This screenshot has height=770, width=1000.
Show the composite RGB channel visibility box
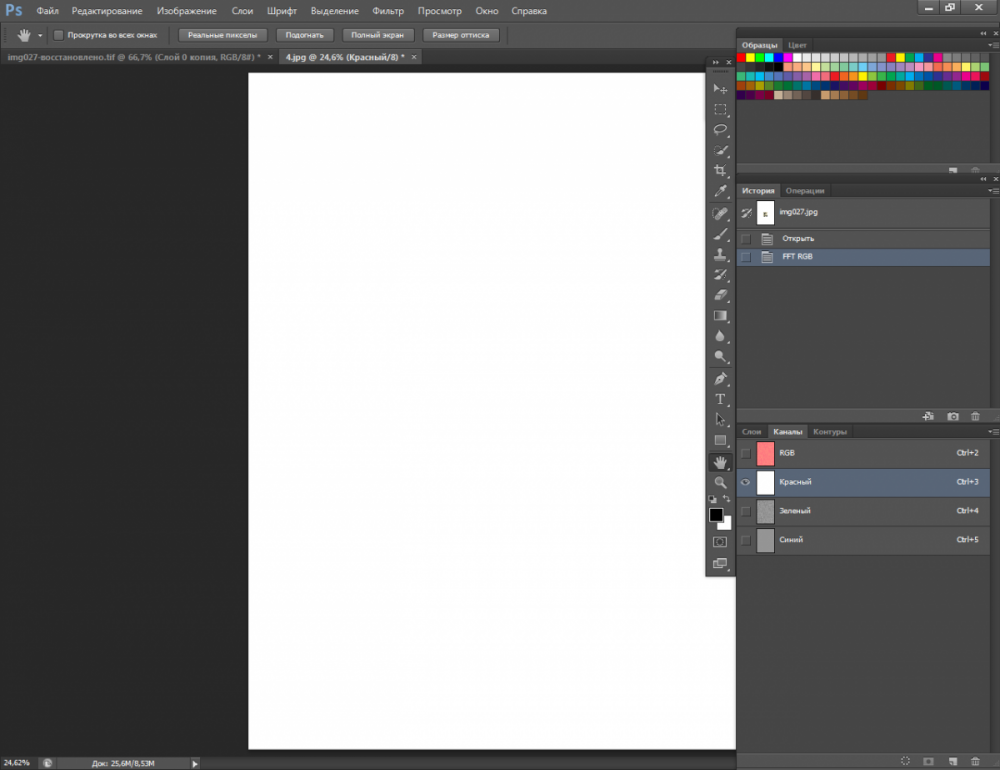pyautogui.click(x=745, y=453)
